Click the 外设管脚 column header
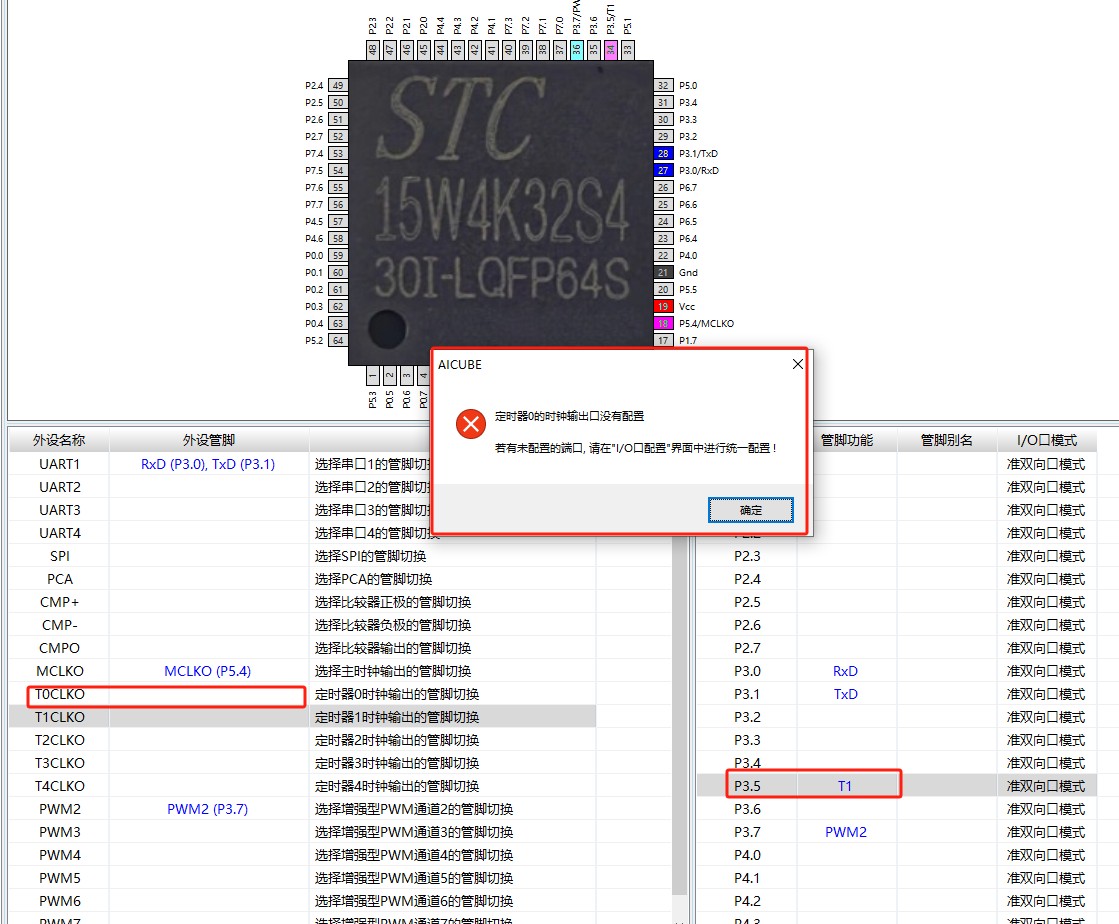 (x=208, y=440)
